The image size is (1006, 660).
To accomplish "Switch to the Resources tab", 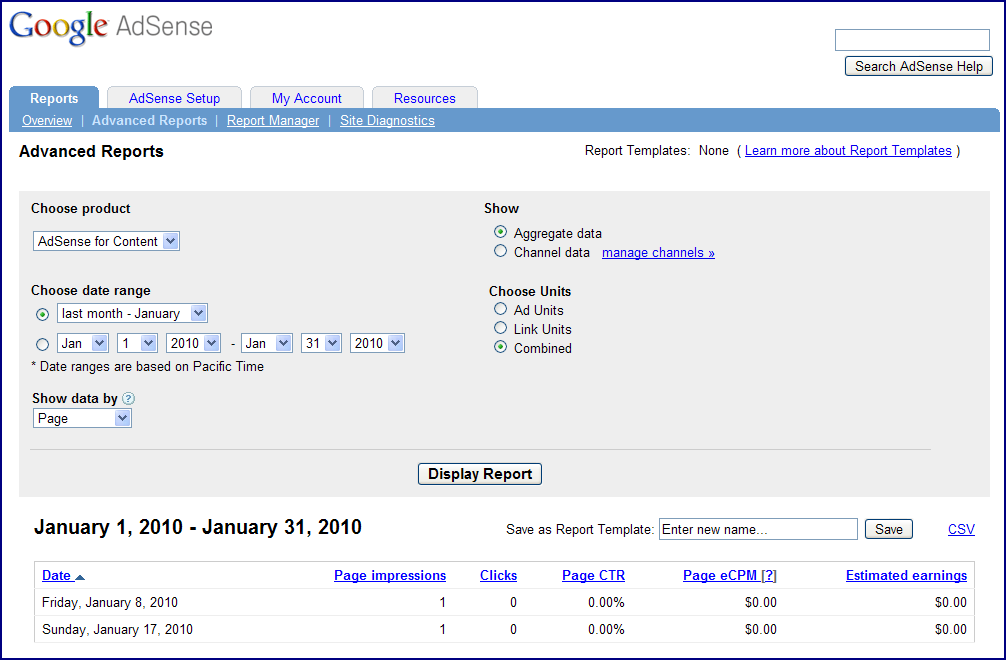I will pos(425,98).
